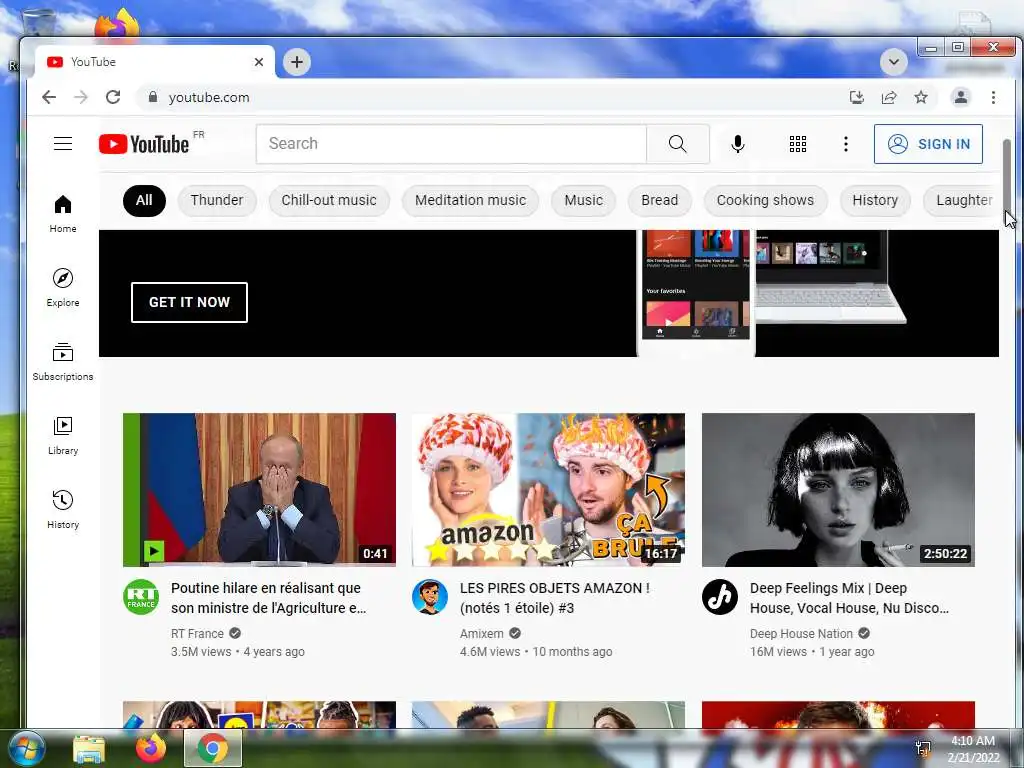Select the Cooking shows chip
The height and width of the screenshot is (768, 1024).
click(x=765, y=200)
